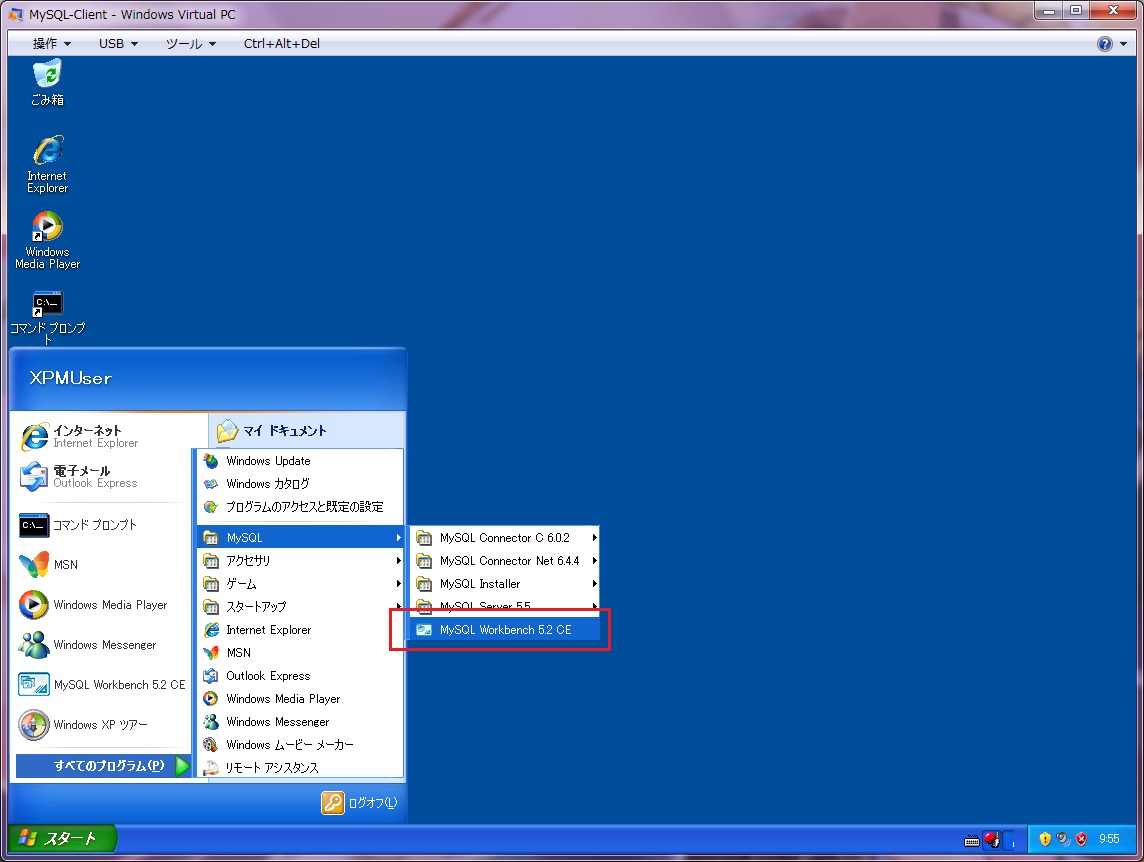
Task: Open MSN in Start menu left pane
Action: coord(102,565)
